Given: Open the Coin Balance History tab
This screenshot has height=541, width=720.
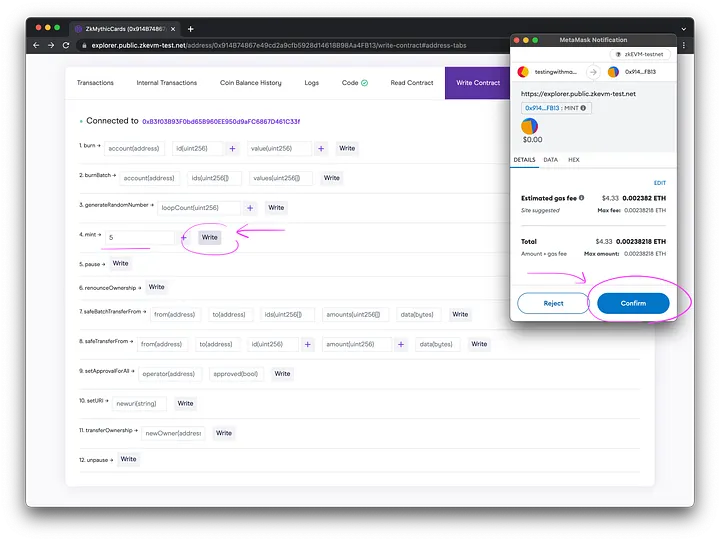Looking at the screenshot, I should coord(250,83).
